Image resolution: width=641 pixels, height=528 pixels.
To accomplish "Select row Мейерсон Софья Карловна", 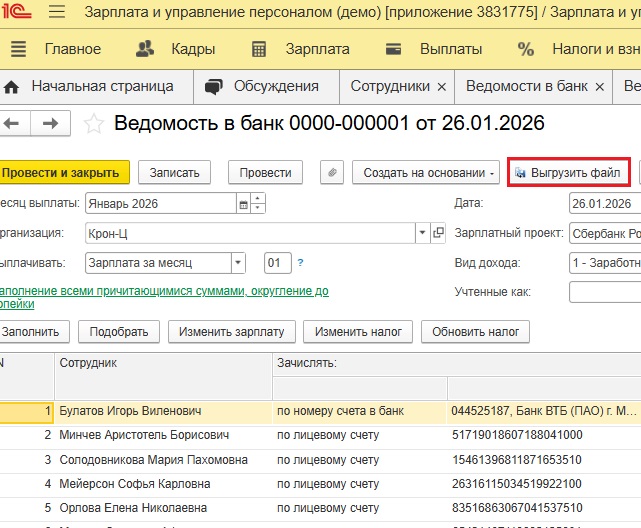I will (320, 484).
